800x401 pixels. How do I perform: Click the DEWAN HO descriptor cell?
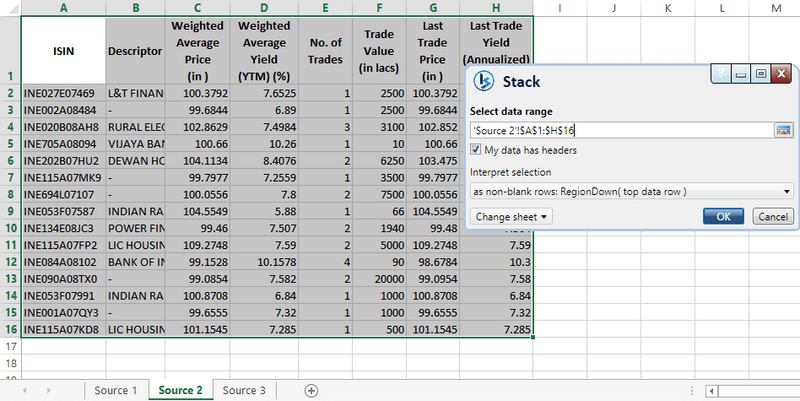pyautogui.click(x=135, y=161)
